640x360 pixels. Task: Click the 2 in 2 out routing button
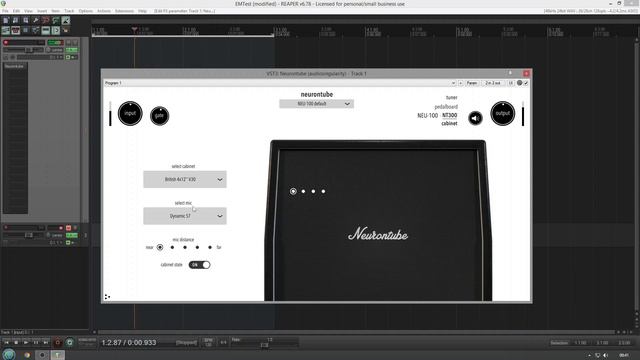[493, 83]
